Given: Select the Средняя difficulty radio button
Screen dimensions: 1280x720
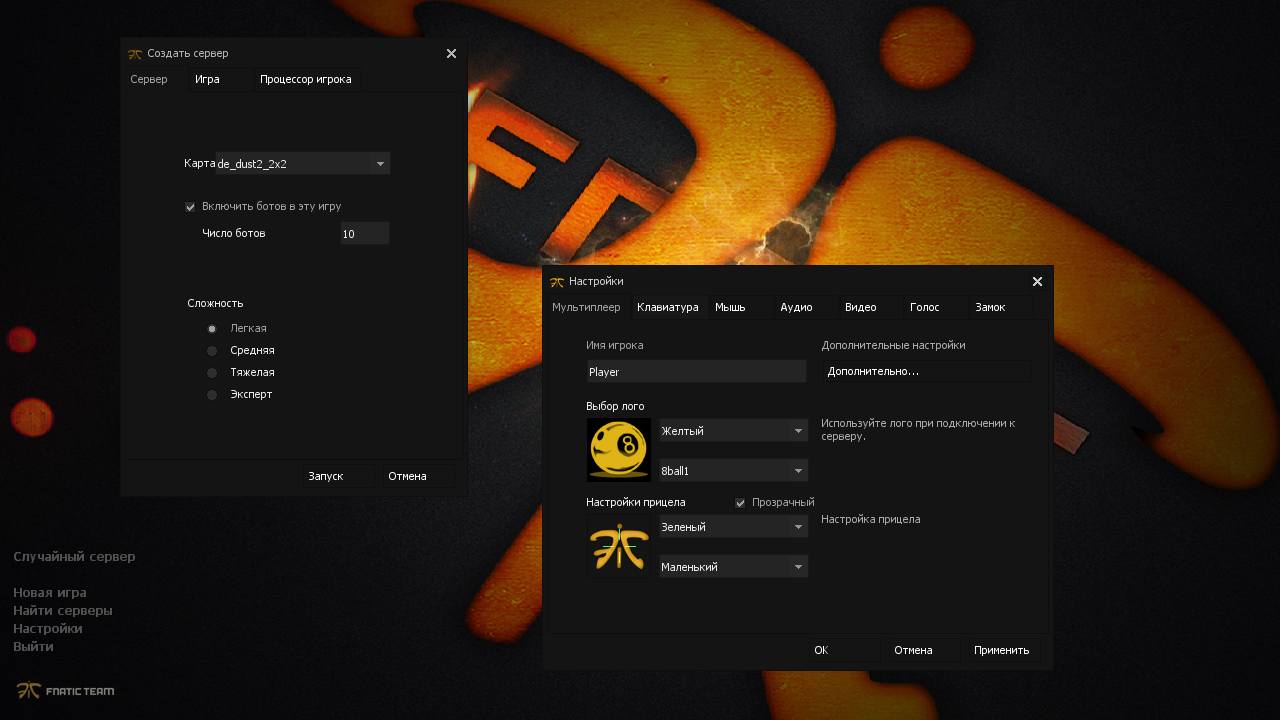Looking at the screenshot, I should point(212,351).
